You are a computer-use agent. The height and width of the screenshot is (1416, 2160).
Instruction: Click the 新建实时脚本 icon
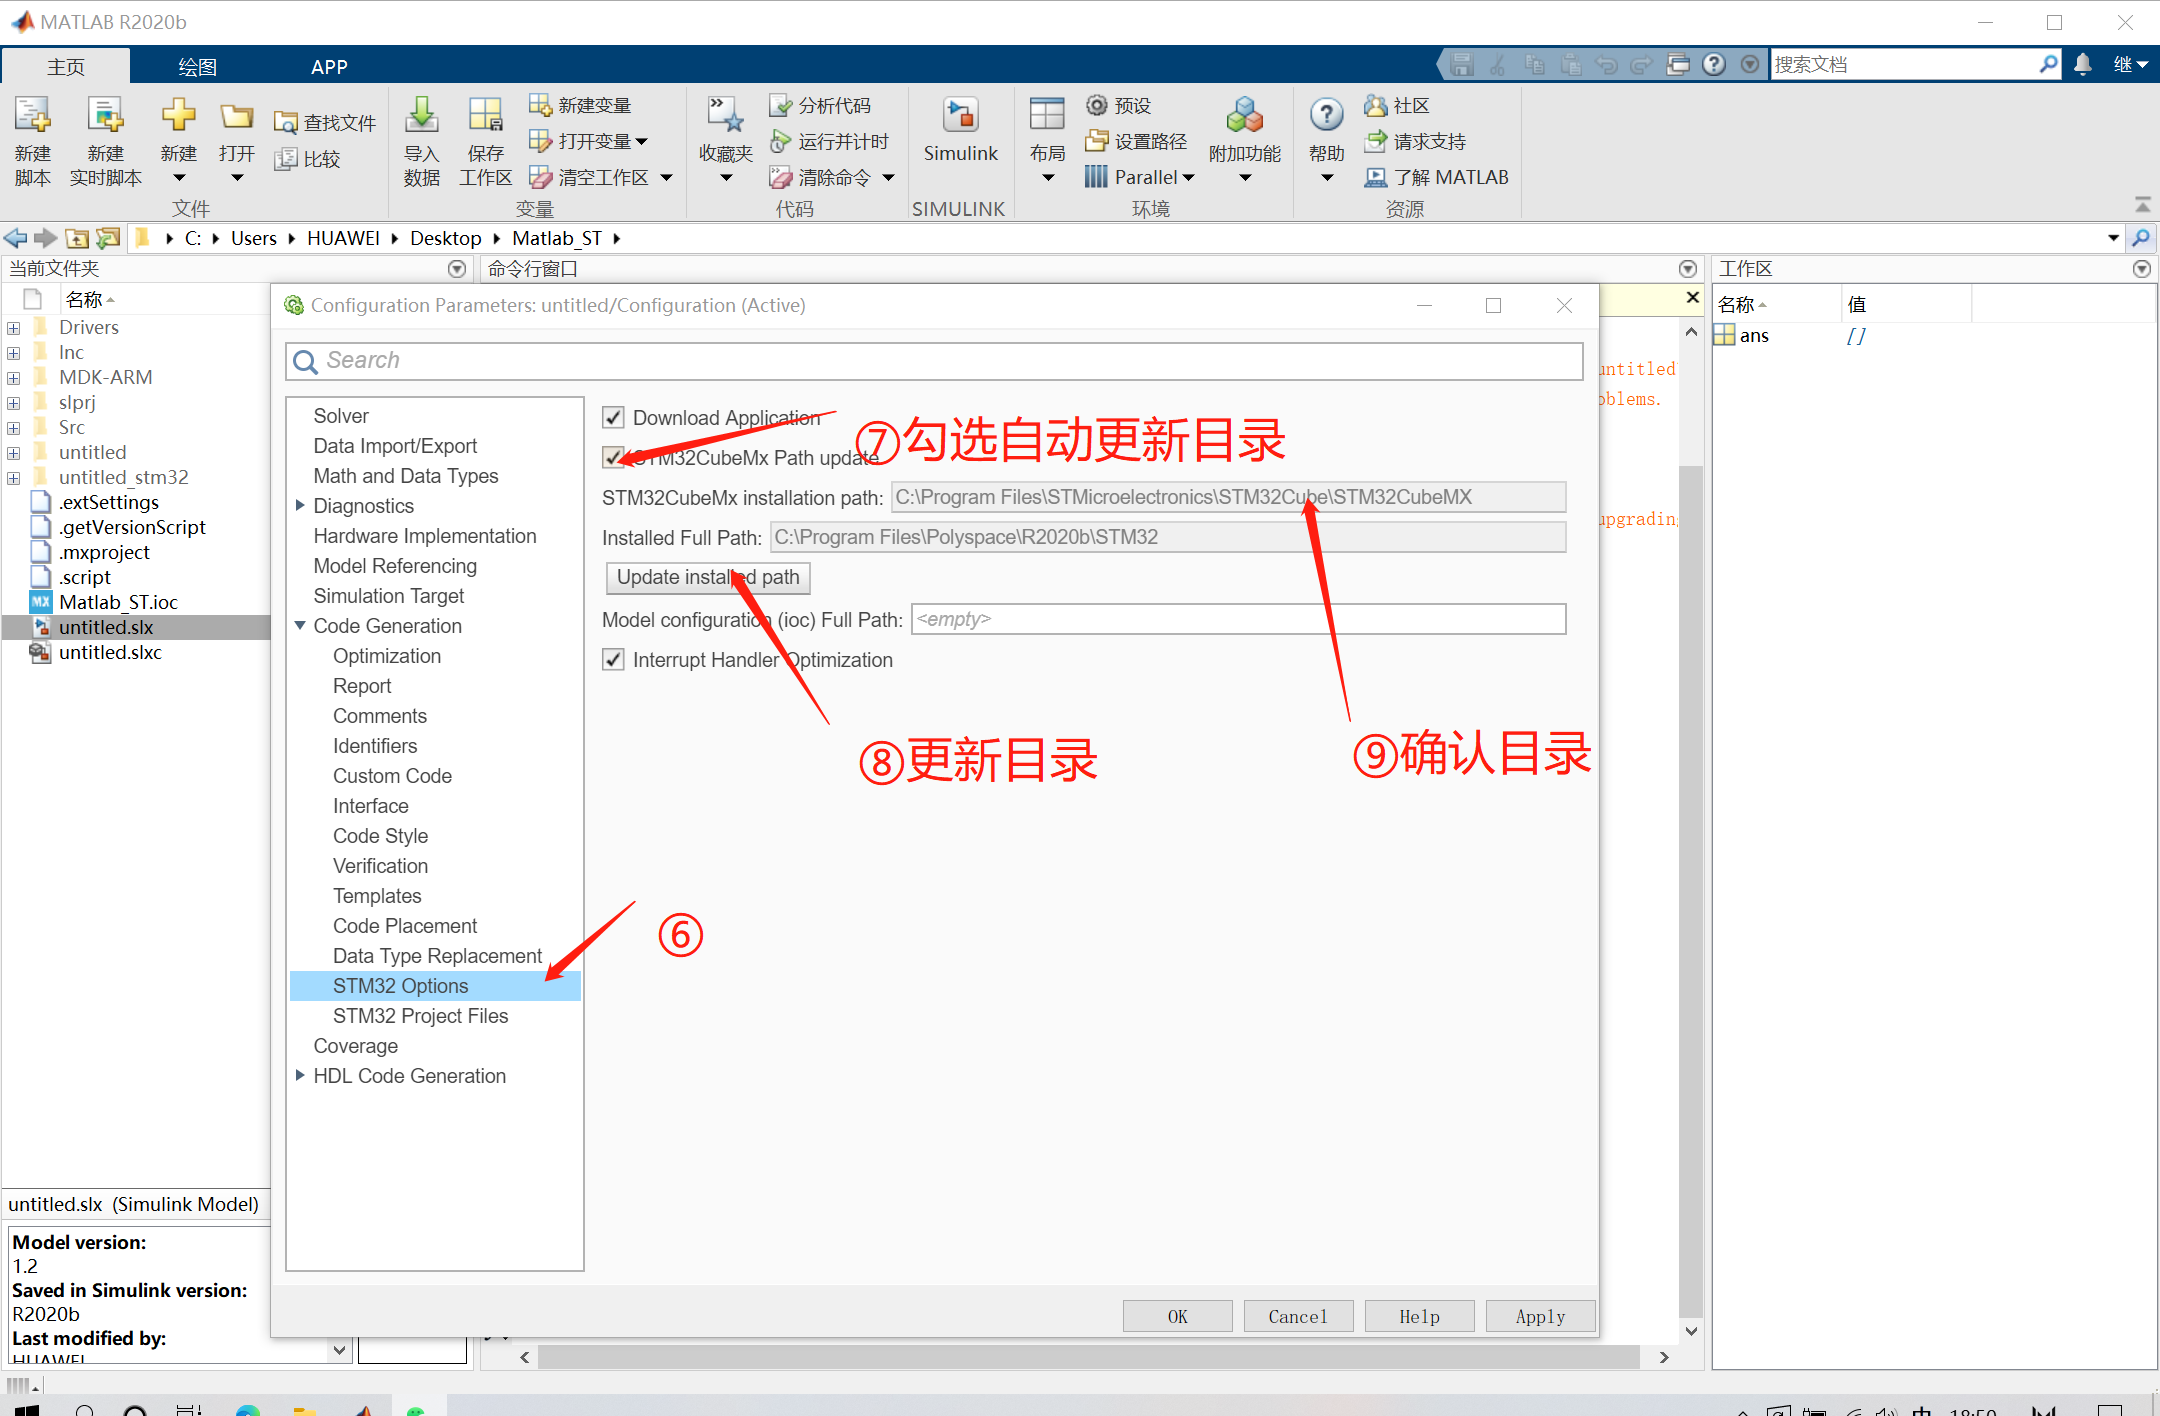coord(105,116)
